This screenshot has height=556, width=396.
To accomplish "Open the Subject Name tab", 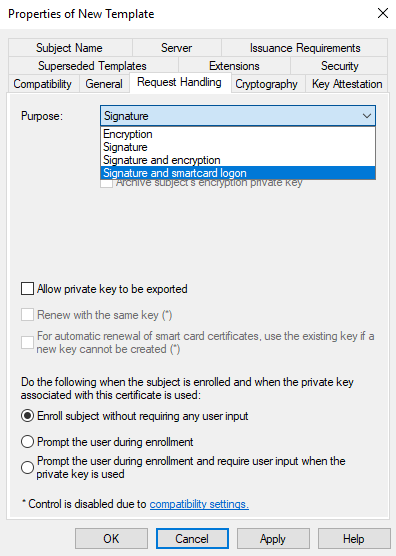I will (70, 48).
